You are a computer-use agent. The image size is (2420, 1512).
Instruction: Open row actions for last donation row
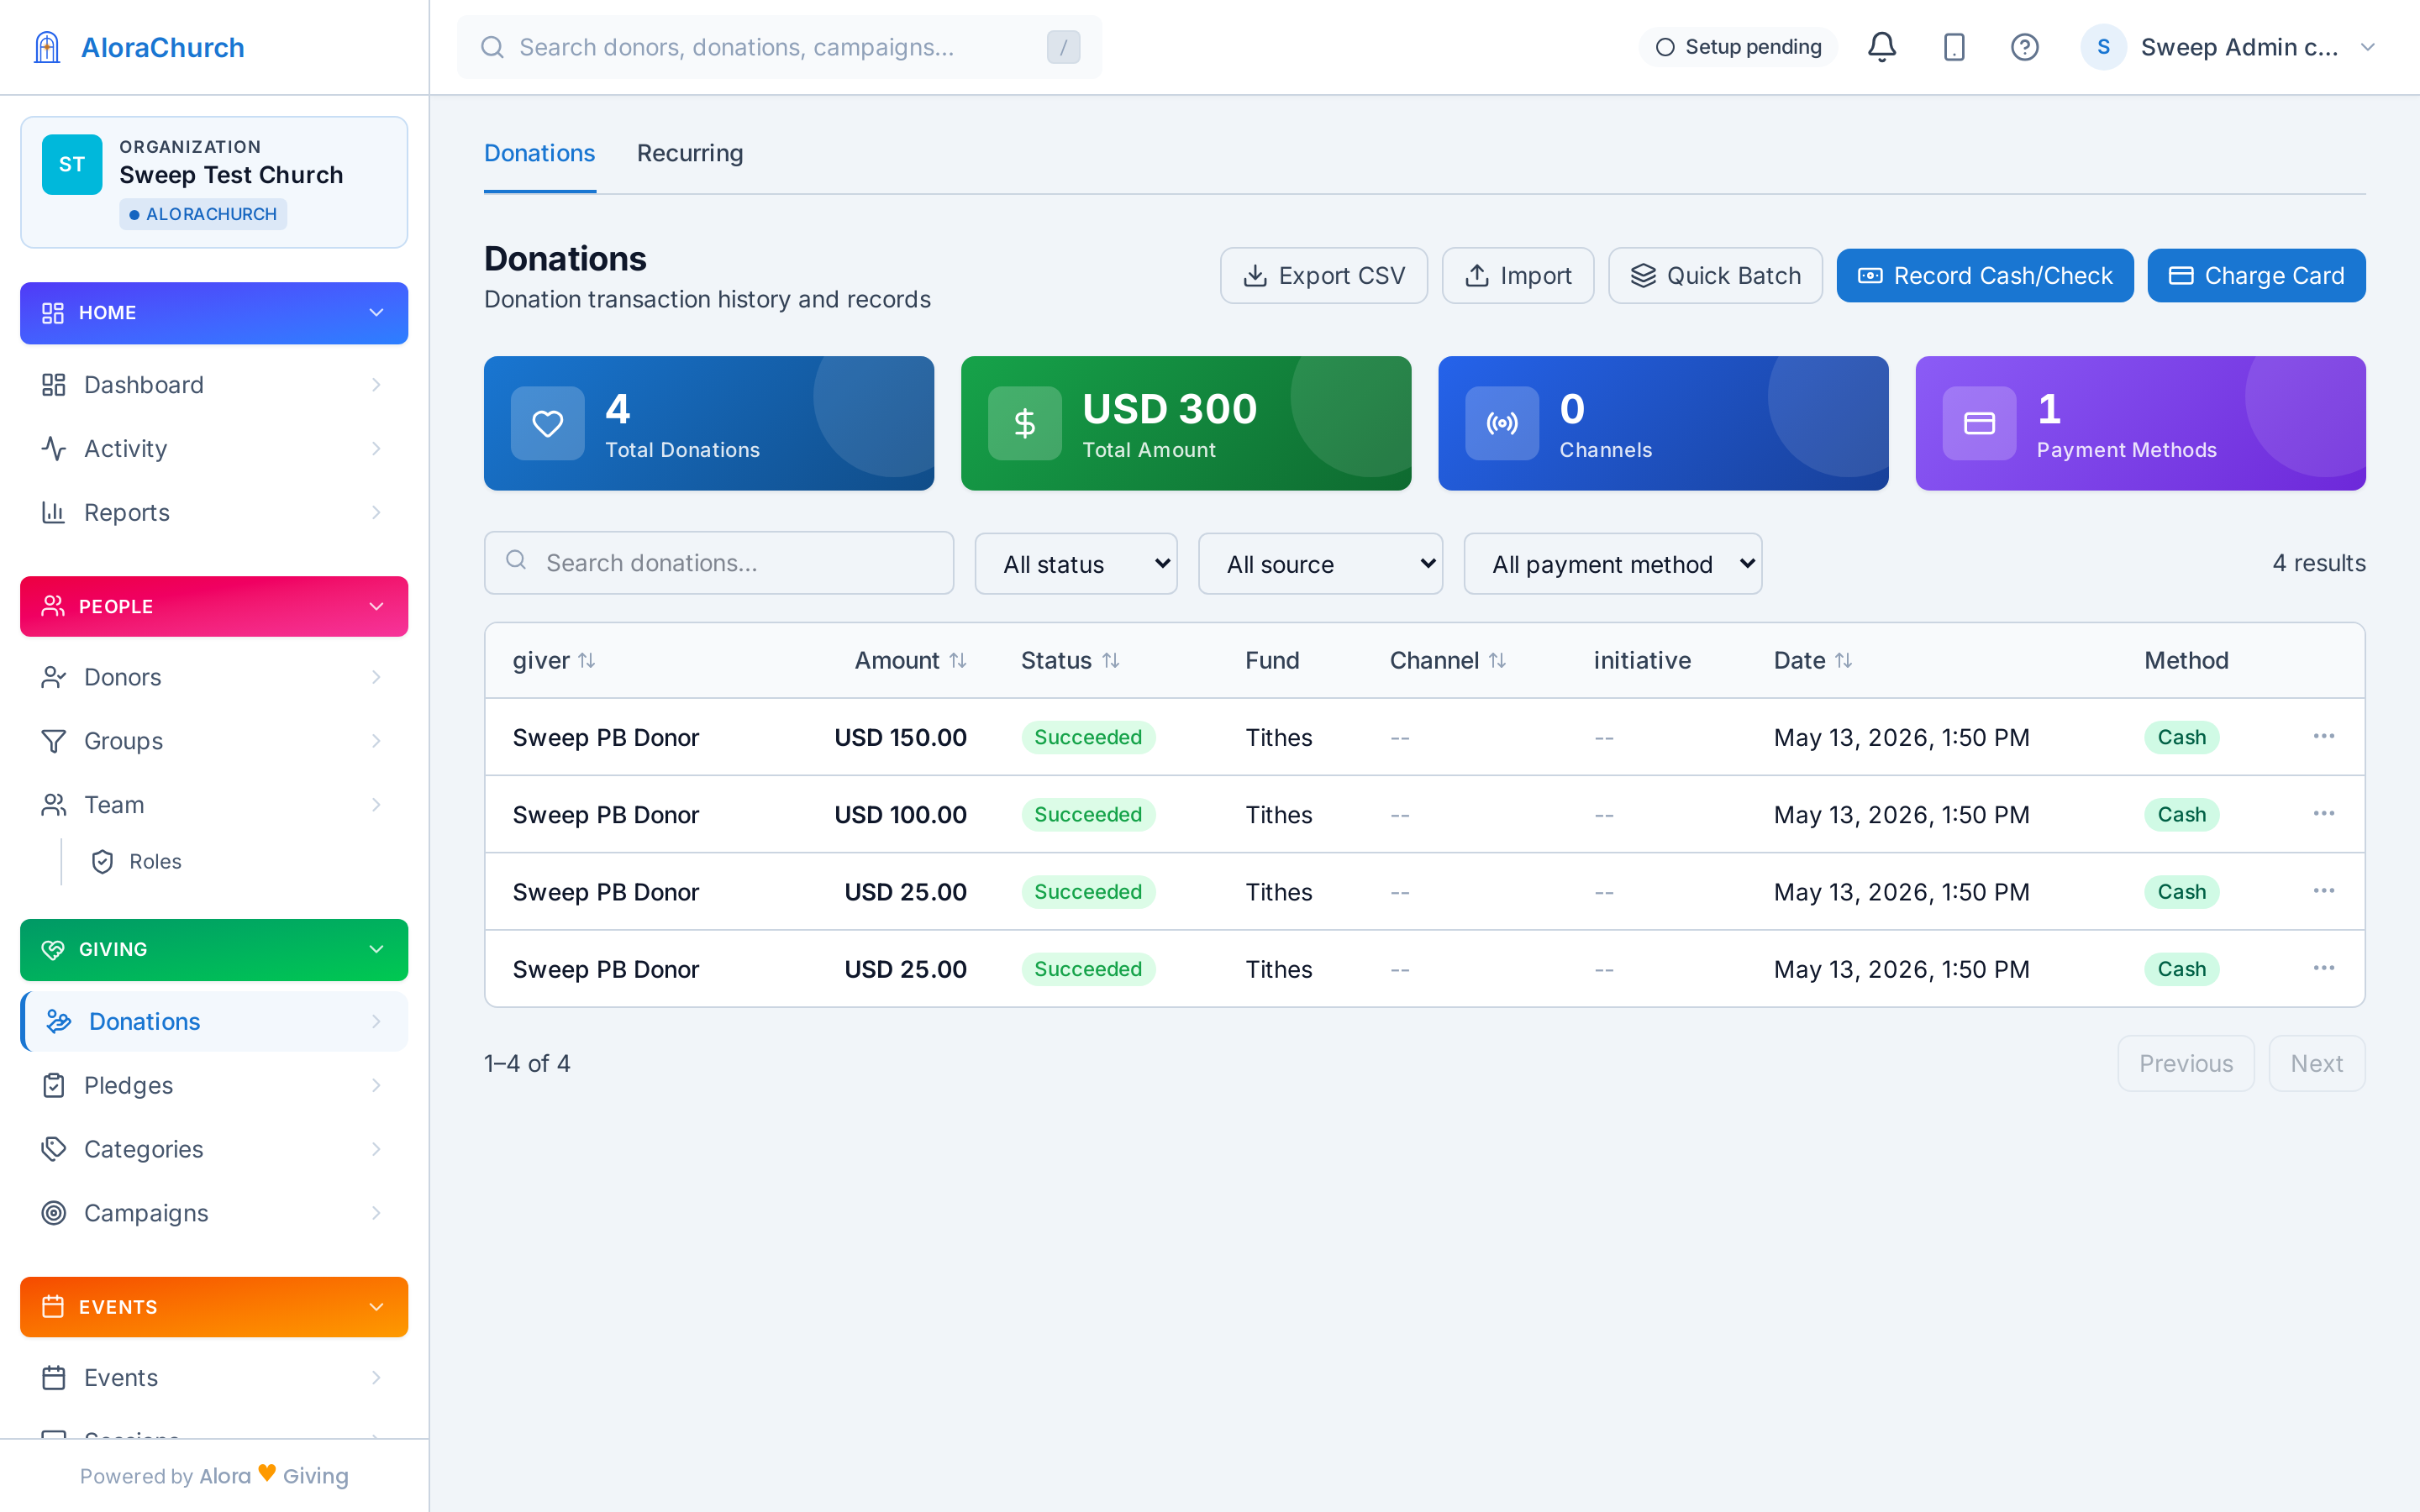point(2324,968)
